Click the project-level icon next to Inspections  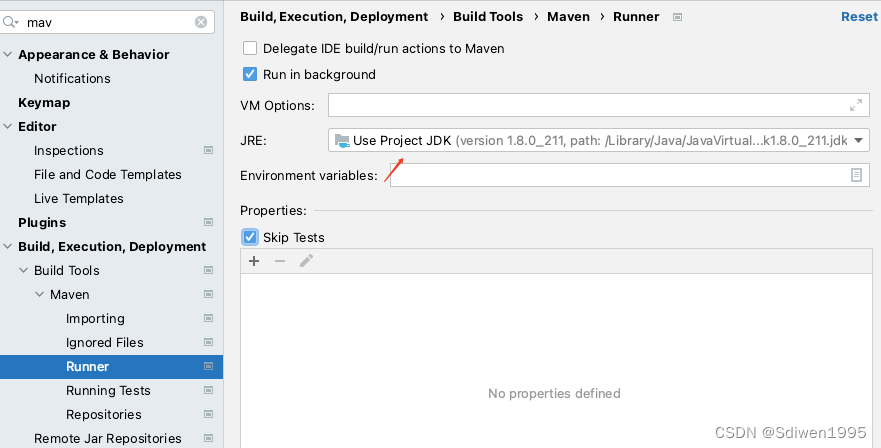click(208, 151)
